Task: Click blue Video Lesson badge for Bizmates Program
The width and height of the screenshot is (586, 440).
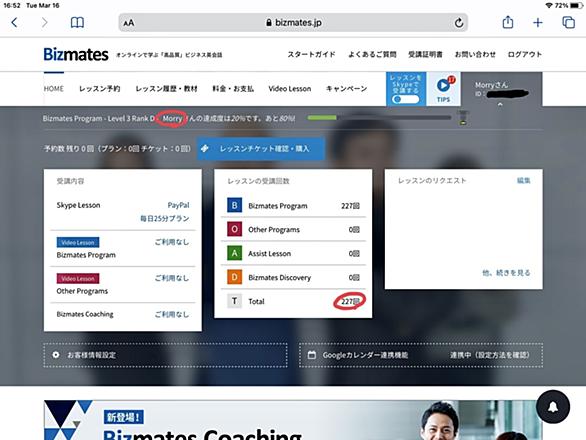Action: [x=78, y=242]
